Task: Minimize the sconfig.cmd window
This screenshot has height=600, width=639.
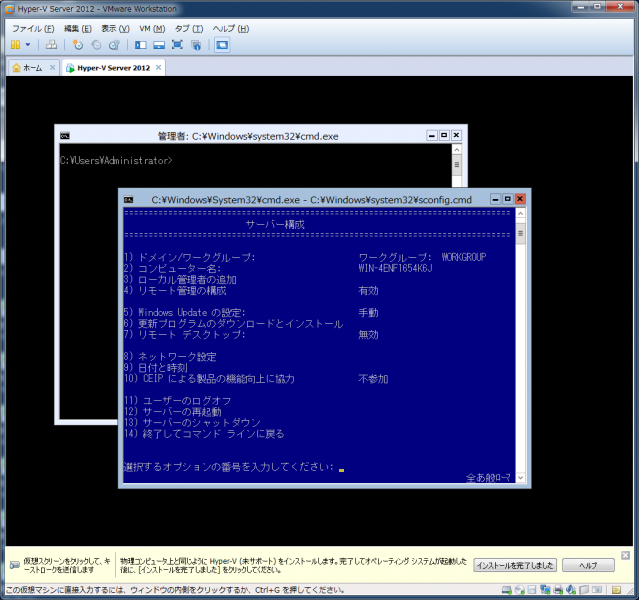Action: (x=495, y=199)
